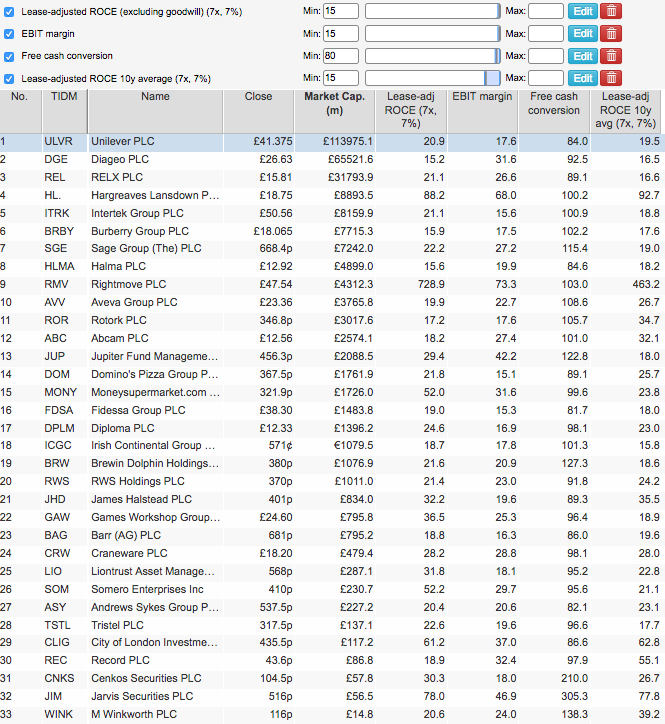
Task: Click Min field for ROCE excluding goodwill
Action: pos(341,11)
